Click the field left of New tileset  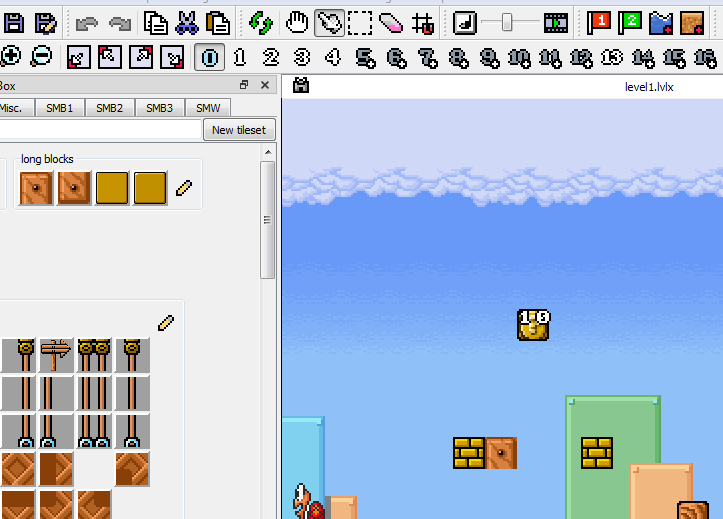pyautogui.click(x=100, y=130)
